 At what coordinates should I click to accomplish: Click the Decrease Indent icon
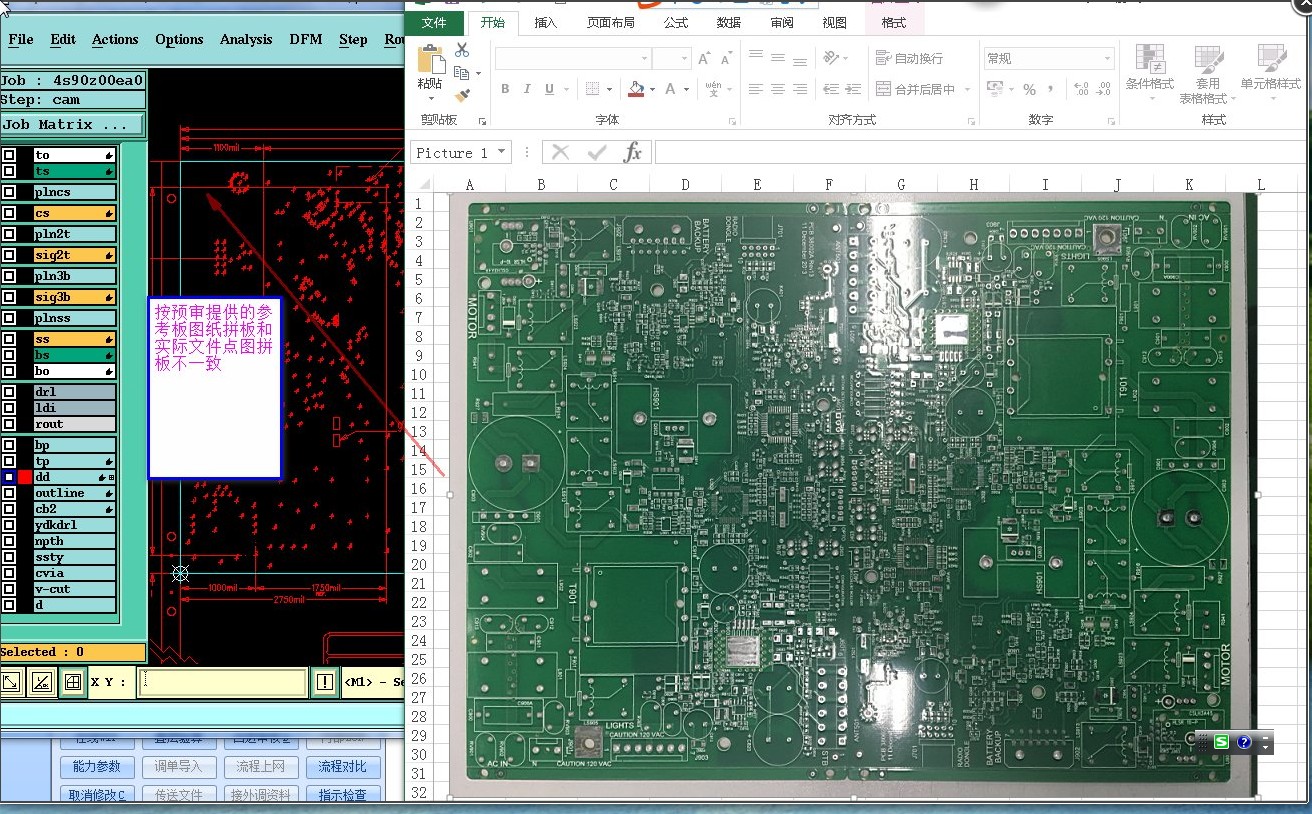click(x=831, y=89)
